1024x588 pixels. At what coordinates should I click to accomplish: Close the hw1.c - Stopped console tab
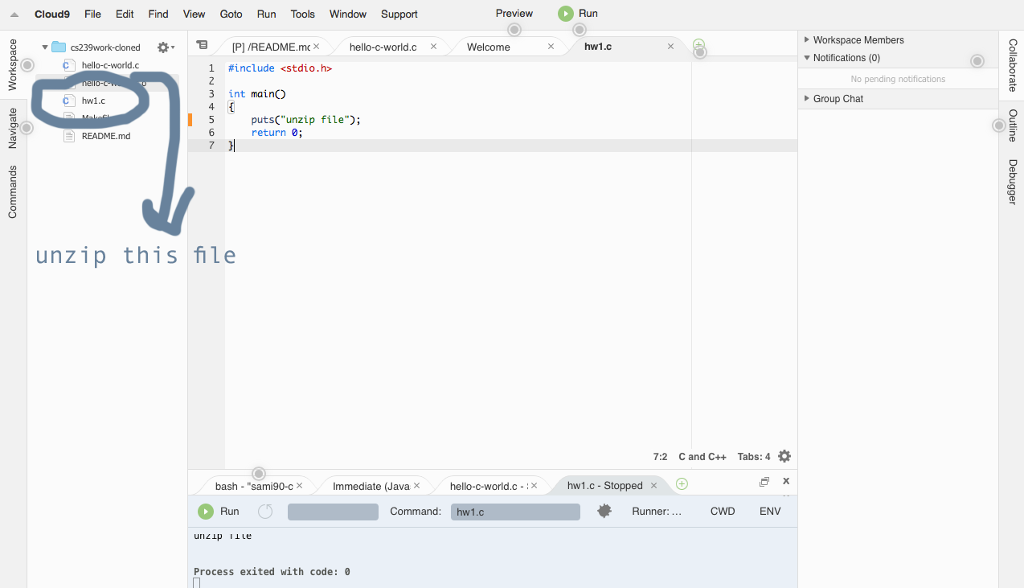coord(654,485)
